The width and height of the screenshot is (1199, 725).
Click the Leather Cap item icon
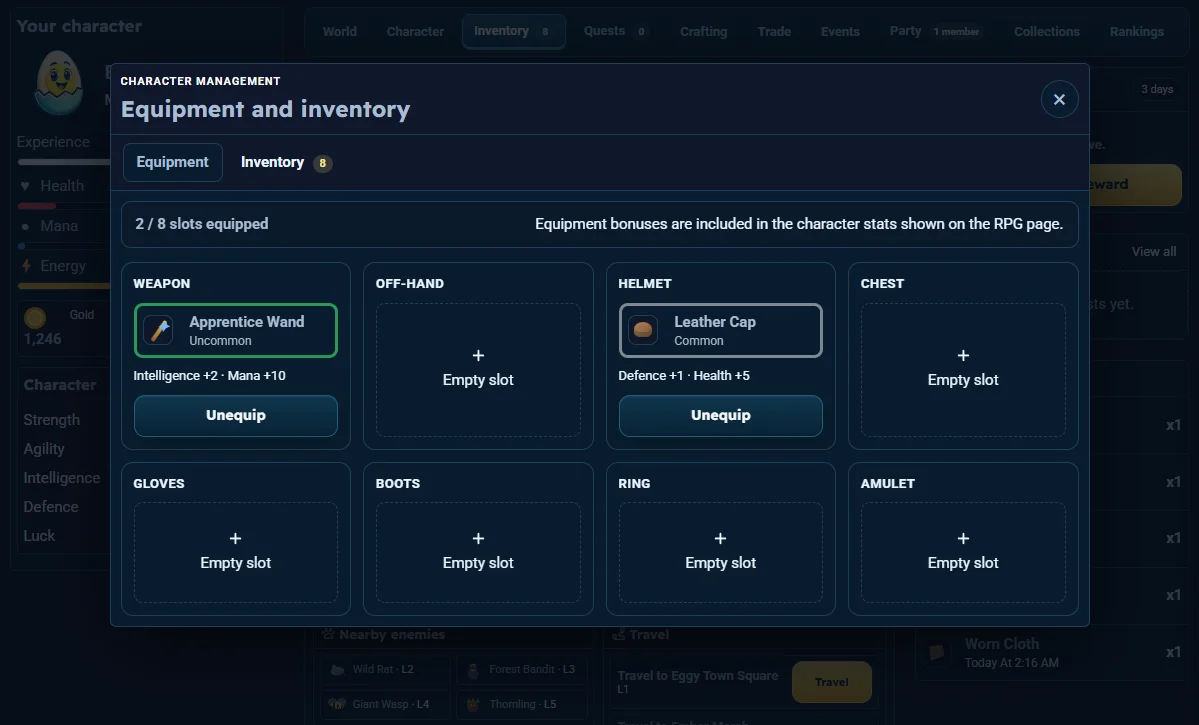643,330
